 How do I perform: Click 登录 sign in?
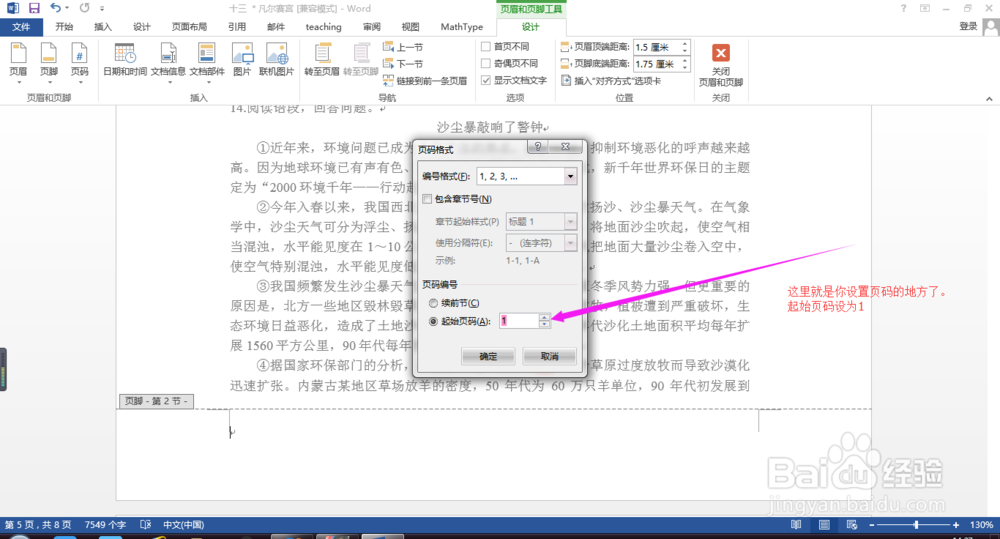coord(968,26)
